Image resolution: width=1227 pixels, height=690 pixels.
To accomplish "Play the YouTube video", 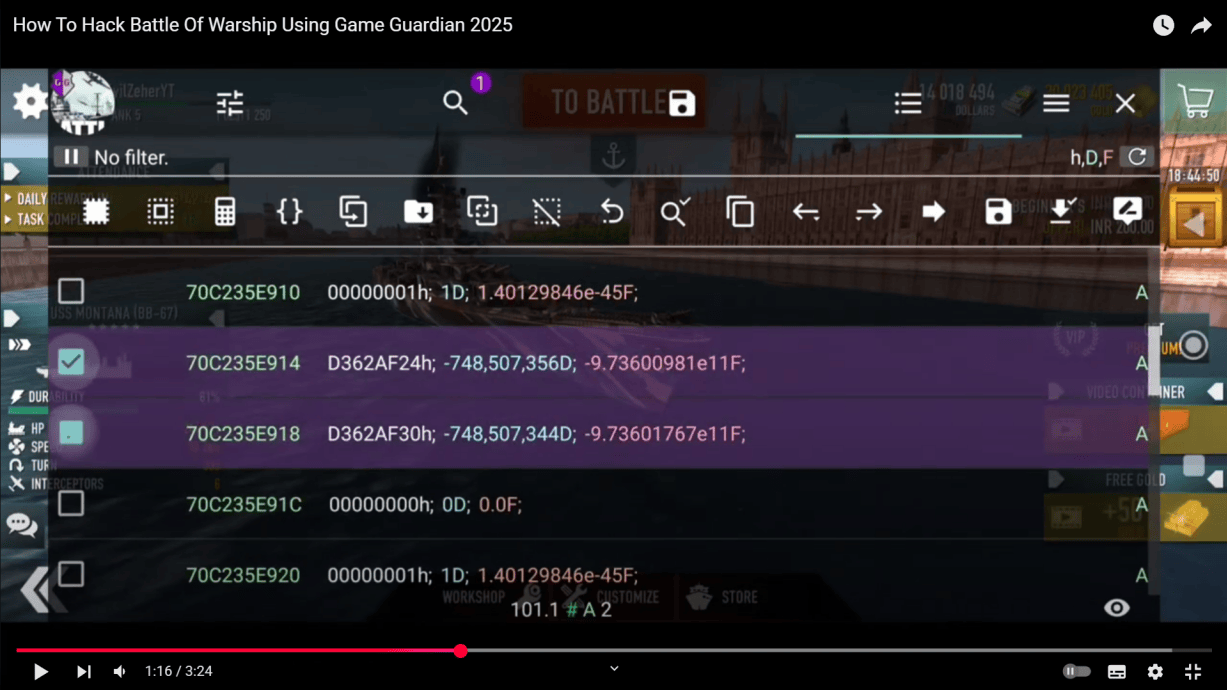I will click(x=41, y=672).
